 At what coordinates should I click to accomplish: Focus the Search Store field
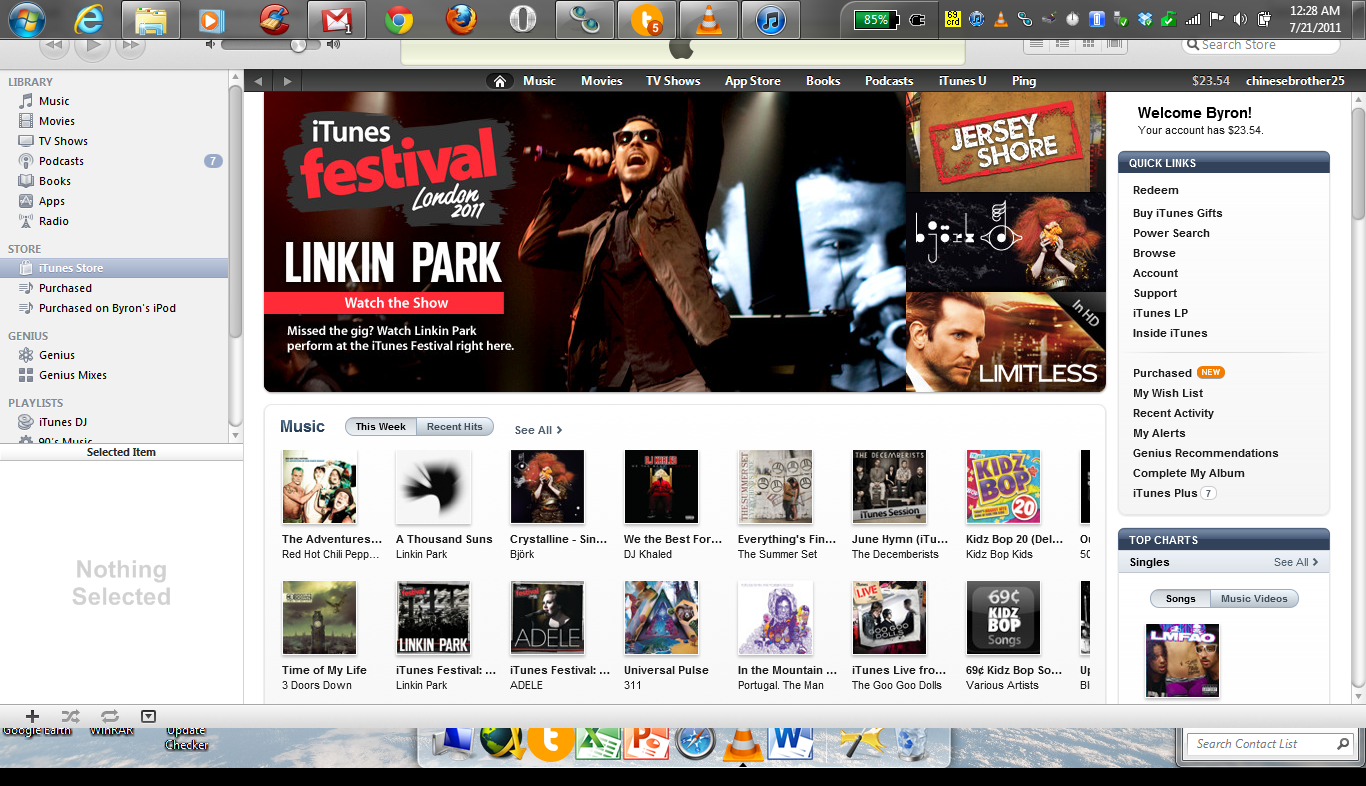(1260, 45)
